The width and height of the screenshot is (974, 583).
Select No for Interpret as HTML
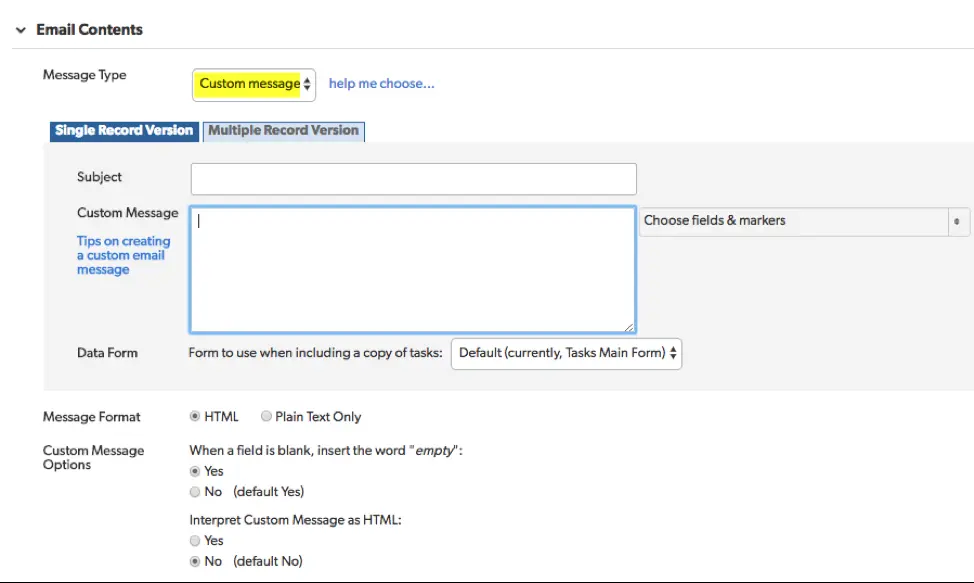tap(195, 561)
